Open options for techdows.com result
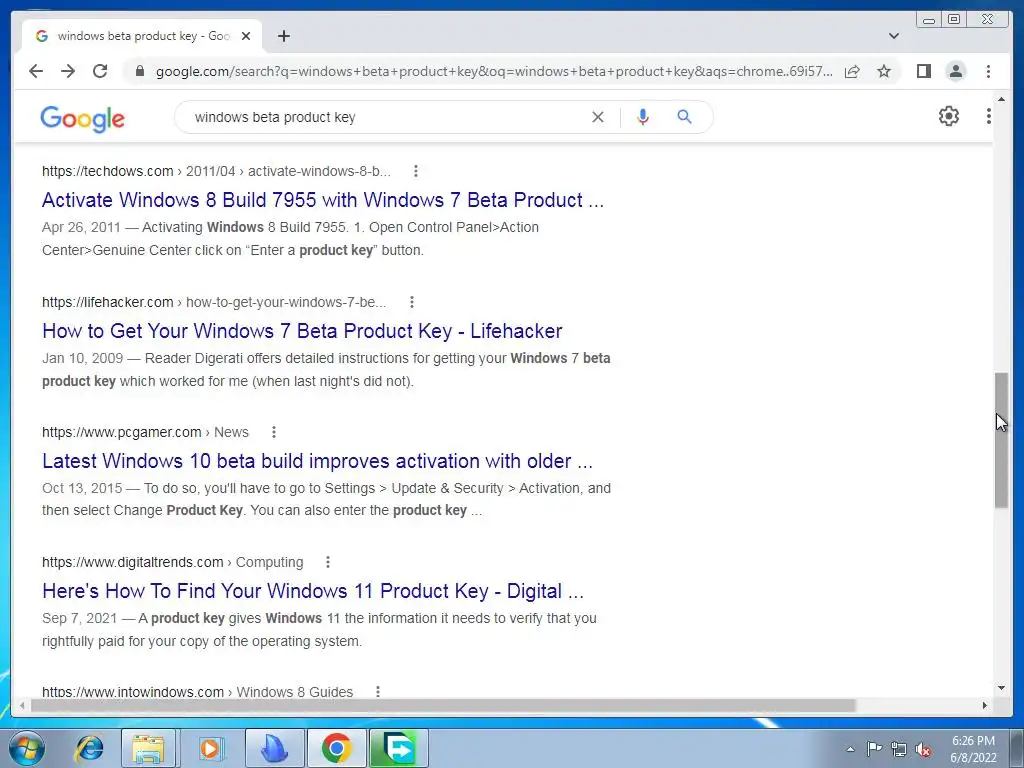 click(415, 171)
